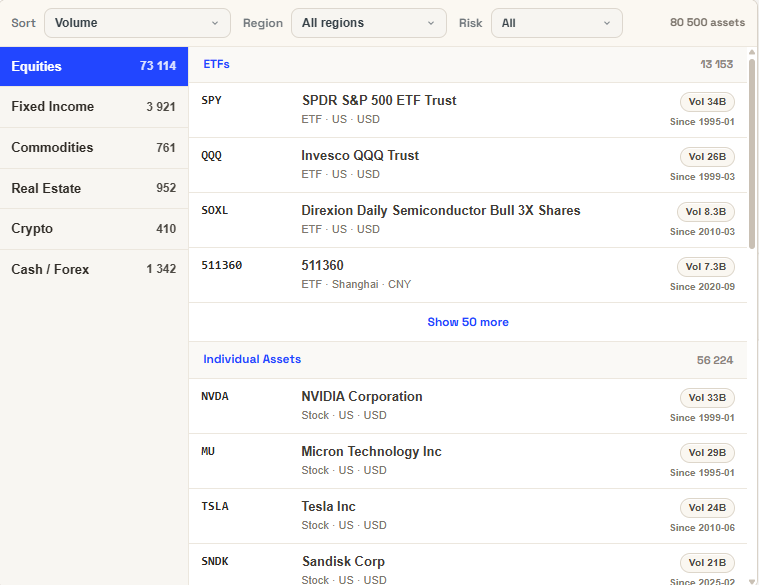Click the NVDA ticker symbol
This screenshot has width=759, height=585.
coord(214,396)
